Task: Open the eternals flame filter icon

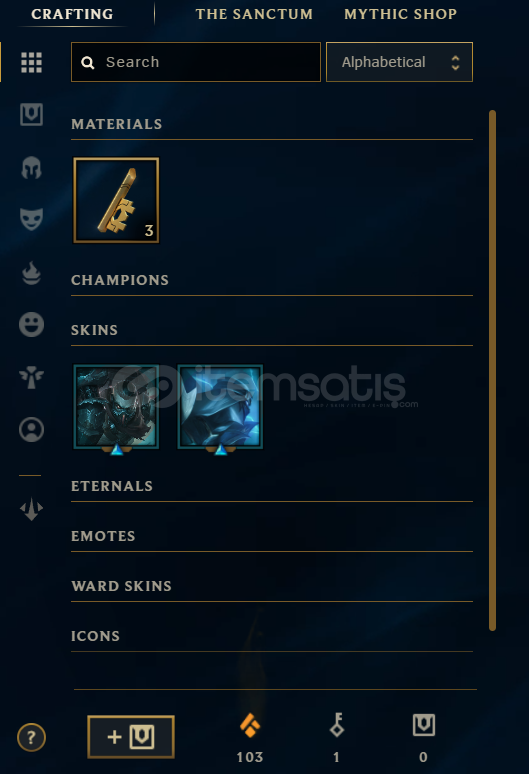Action: point(31,272)
